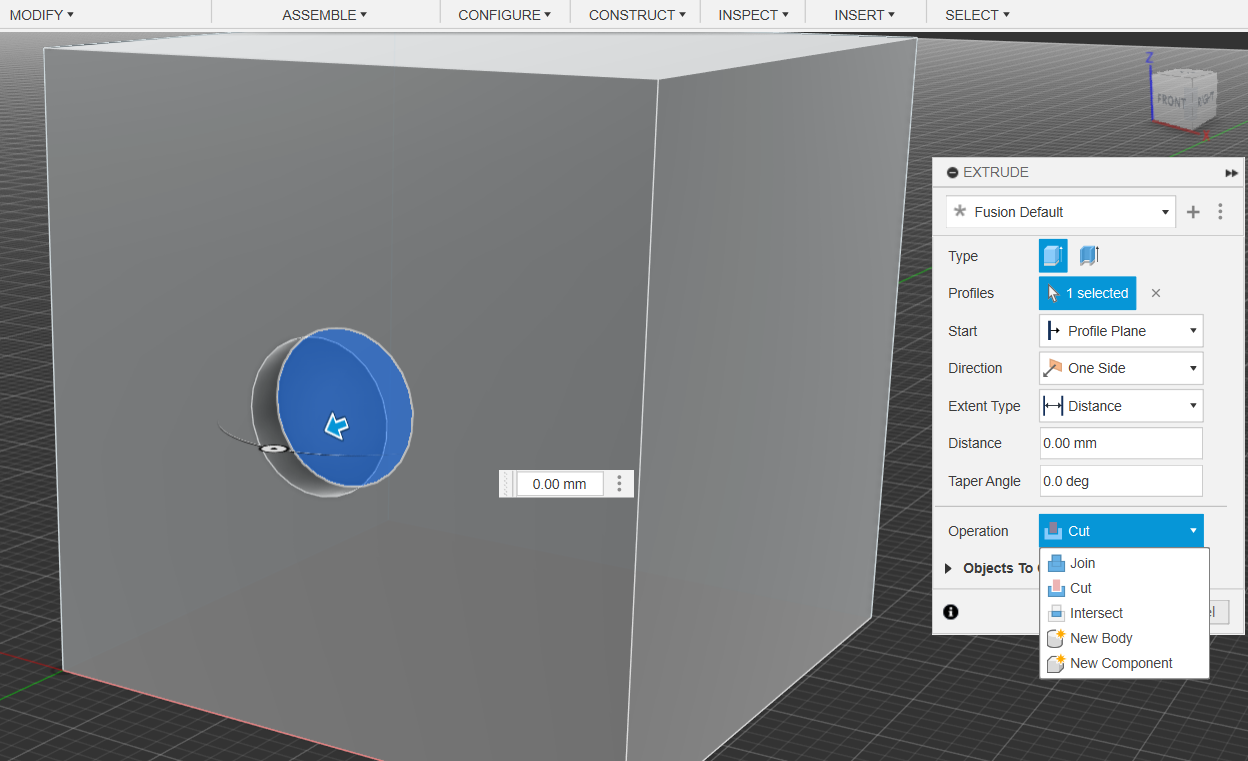Choose 'New Body' from the Operation list
This screenshot has height=761, width=1248.
pos(1100,638)
